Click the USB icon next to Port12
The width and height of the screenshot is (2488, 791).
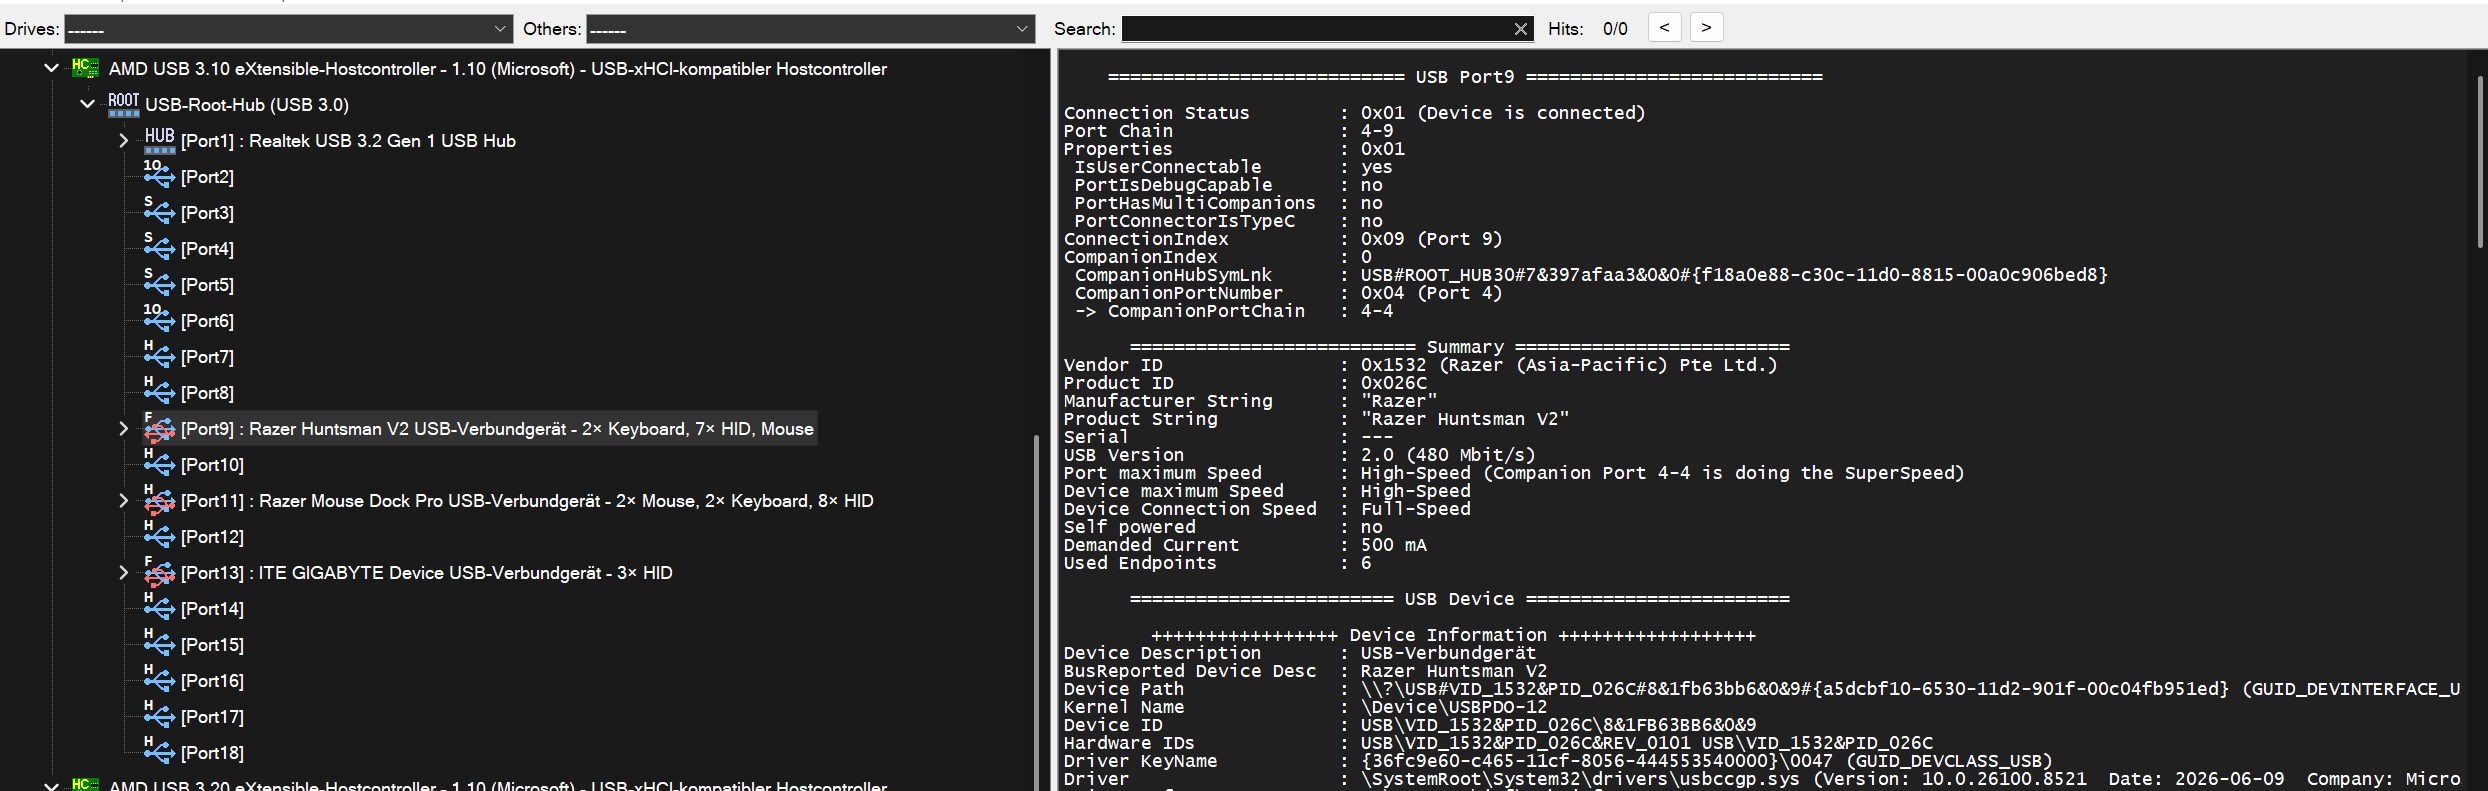tap(158, 536)
